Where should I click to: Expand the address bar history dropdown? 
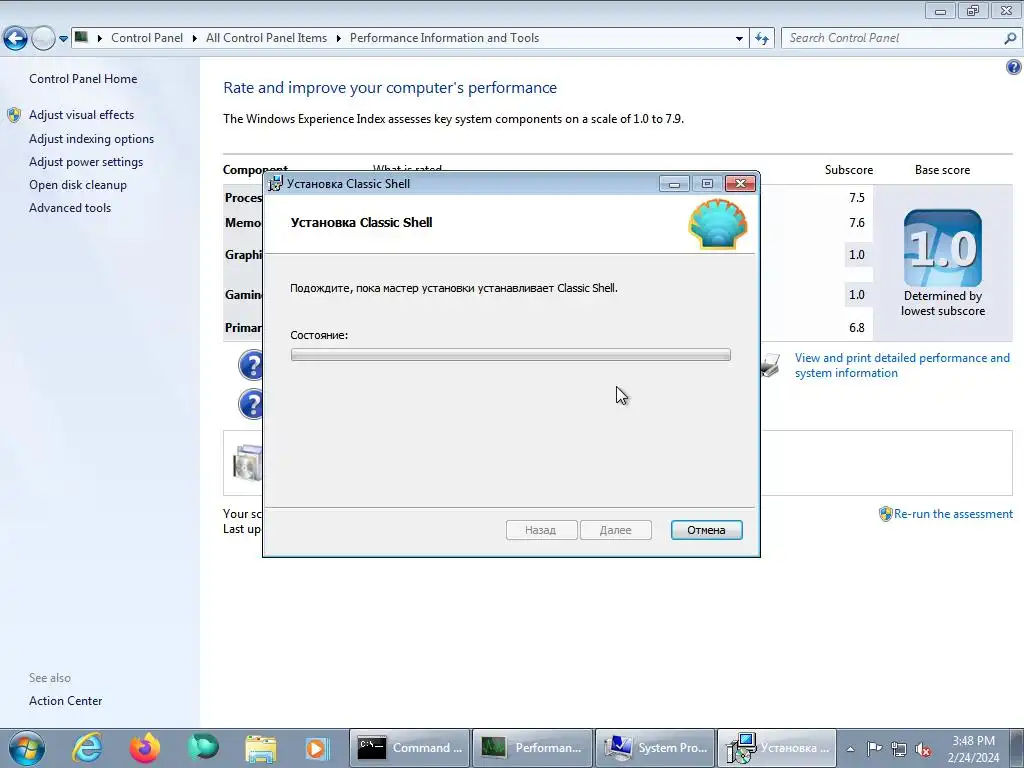[x=739, y=39]
